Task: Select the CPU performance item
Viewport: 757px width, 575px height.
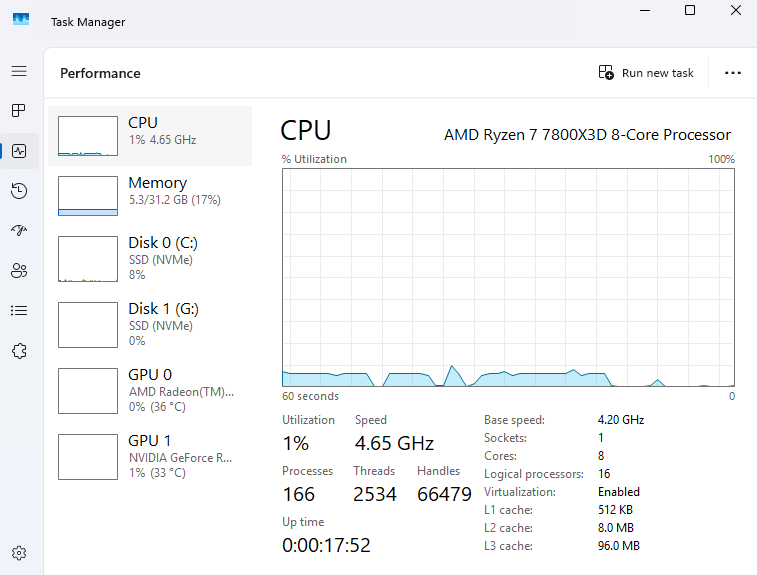Action: 150,136
